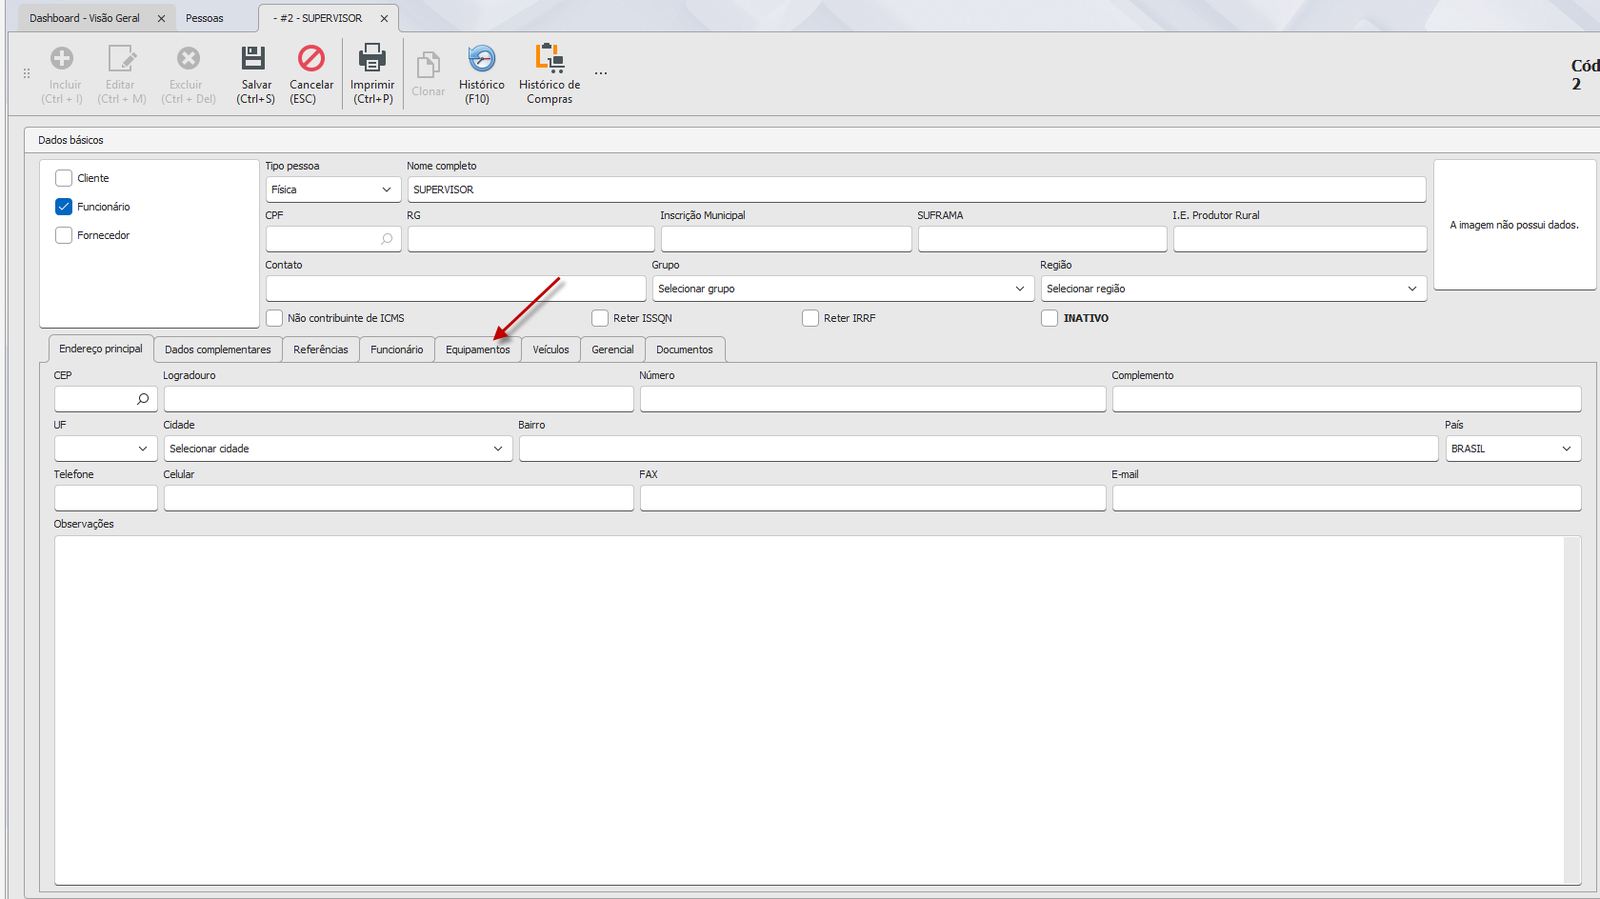
Task: Expand the Selecionar grupo dropdown
Action: click(x=843, y=289)
